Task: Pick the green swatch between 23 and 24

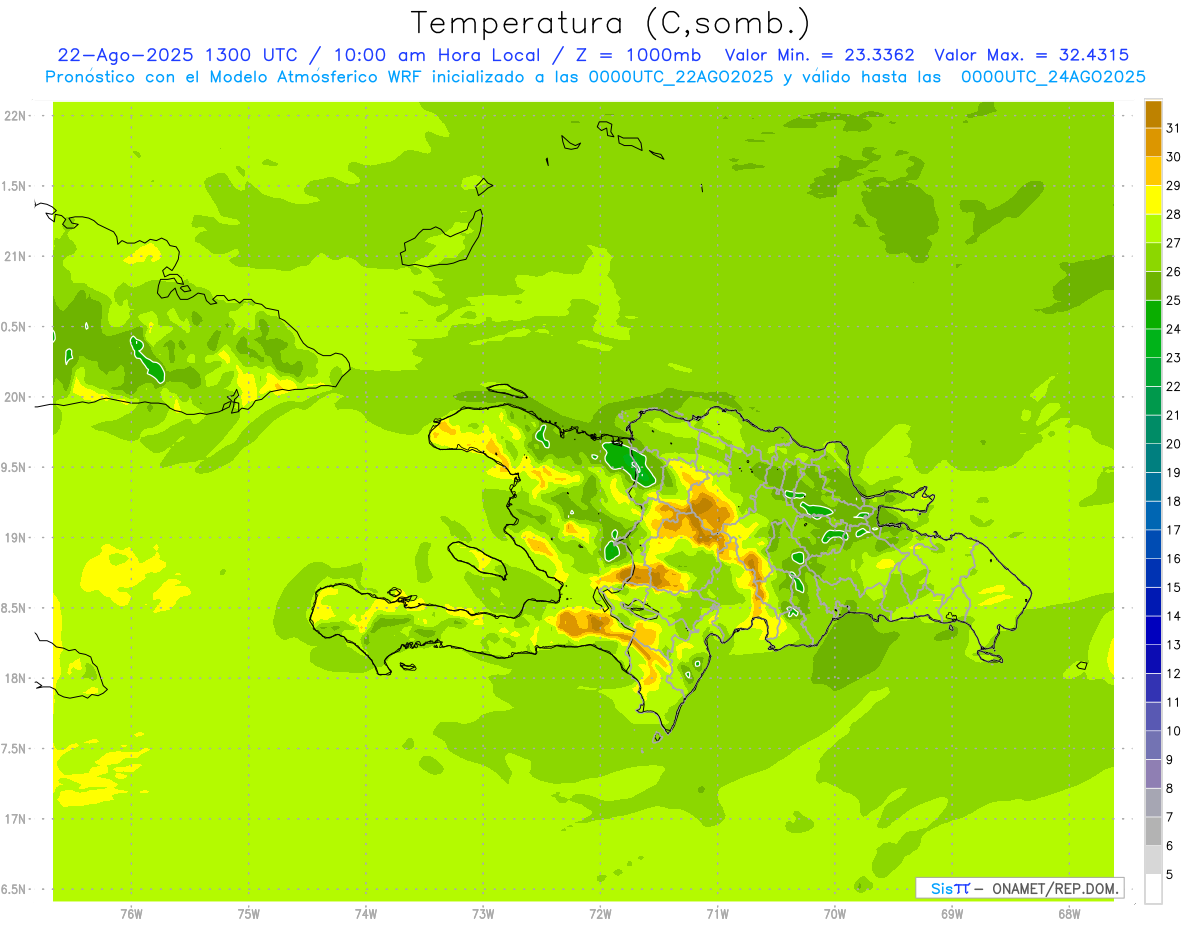Action: click(x=1153, y=344)
